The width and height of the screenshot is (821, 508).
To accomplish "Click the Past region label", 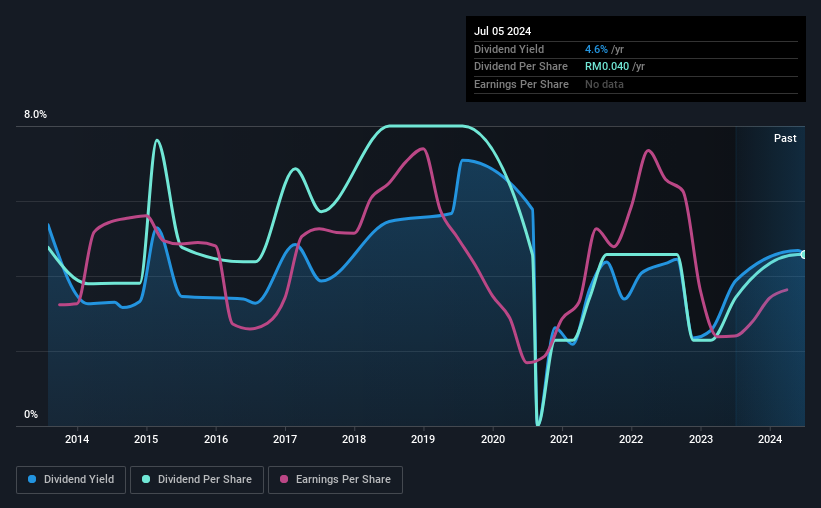I will click(x=785, y=138).
